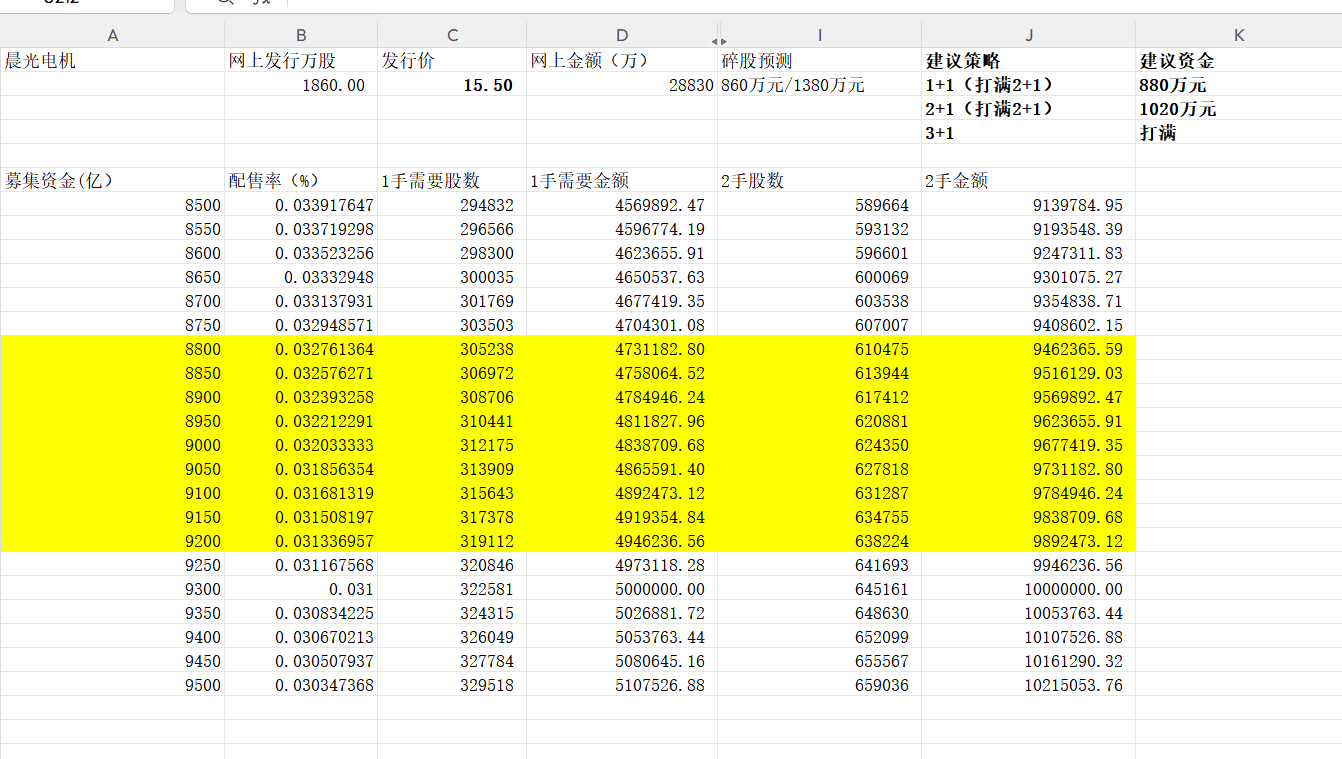Click the 10000000.00 cell in 2手金额
This screenshot has height=759, width=1342.
1028,590
